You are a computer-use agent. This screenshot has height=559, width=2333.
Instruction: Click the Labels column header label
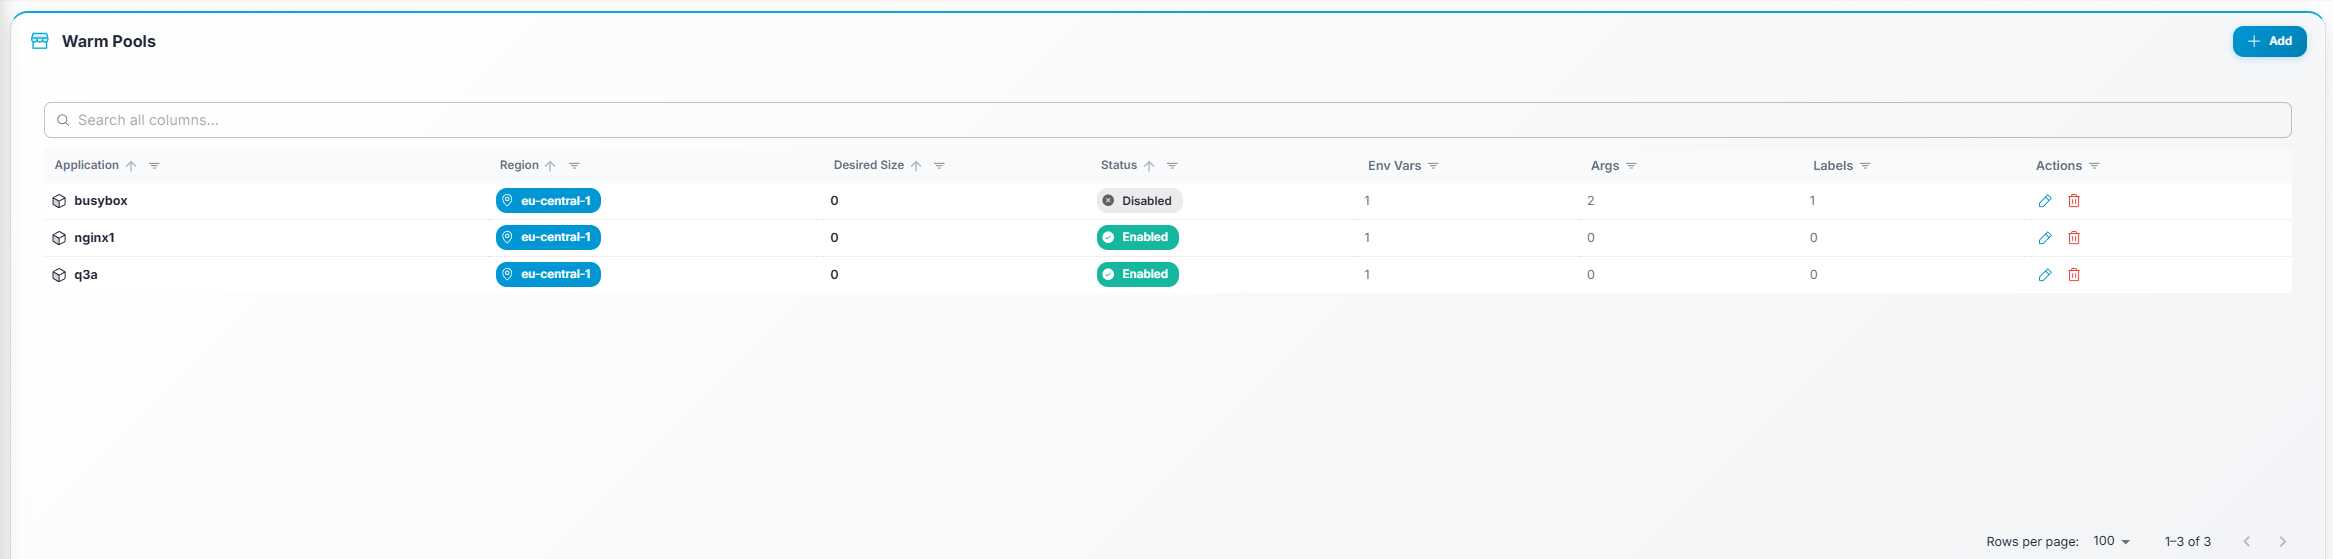coord(1833,166)
